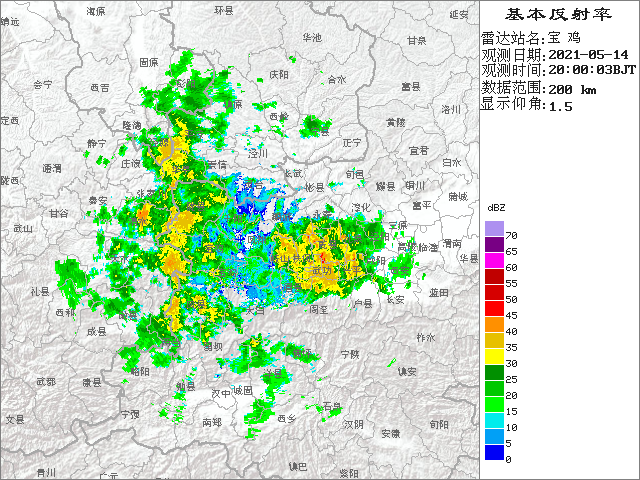Image resolution: width=640 pixels, height=480 pixels.
Task: Select the magenta legend color swatch
Action: tap(494, 261)
